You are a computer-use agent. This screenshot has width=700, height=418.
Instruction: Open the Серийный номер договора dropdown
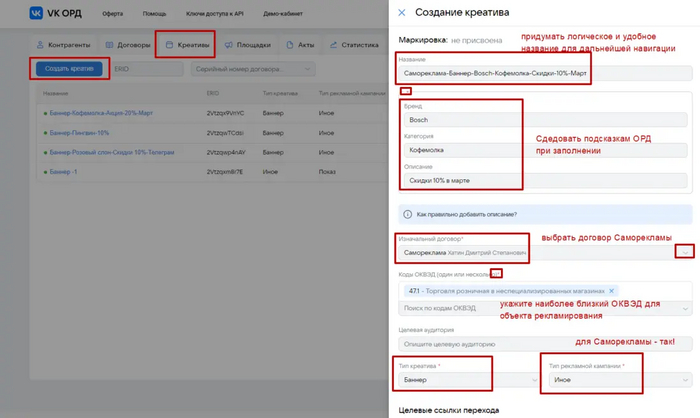click(x=253, y=69)
